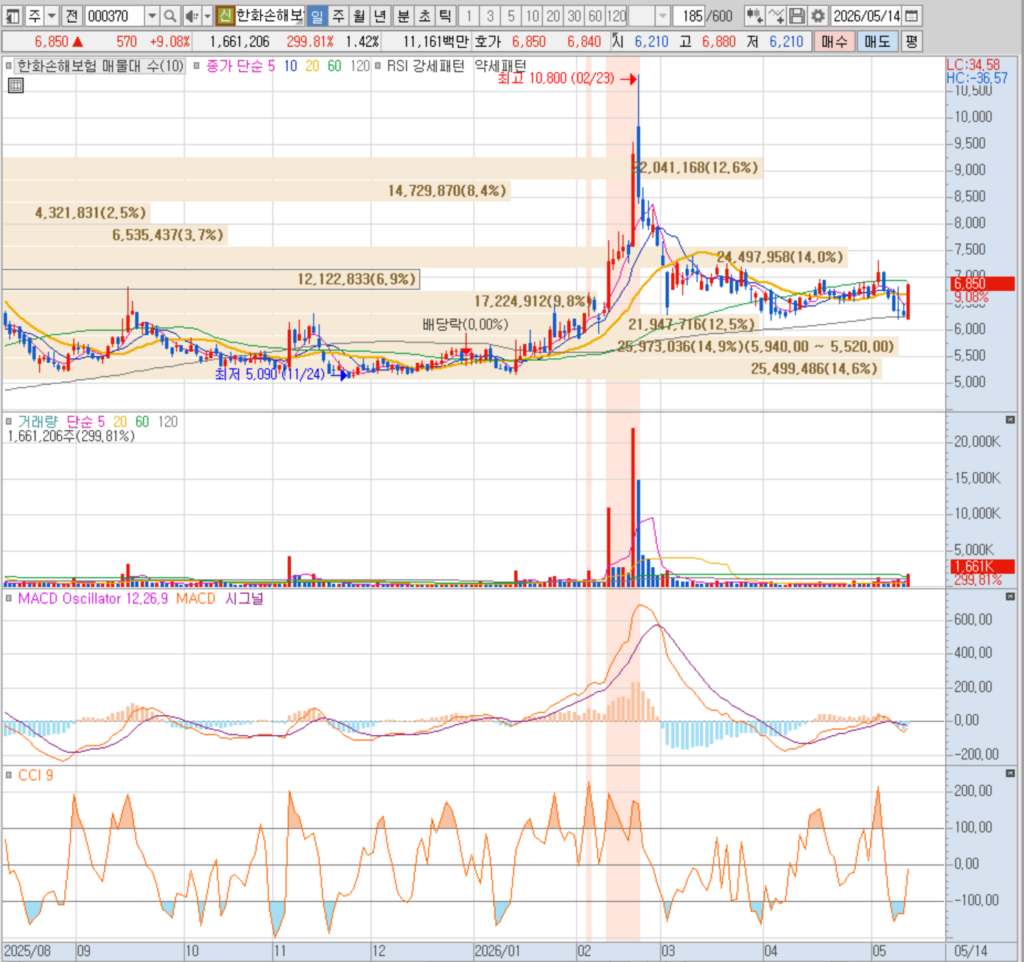
Task: Select daily (일) chart period
Action: (317, 16)
